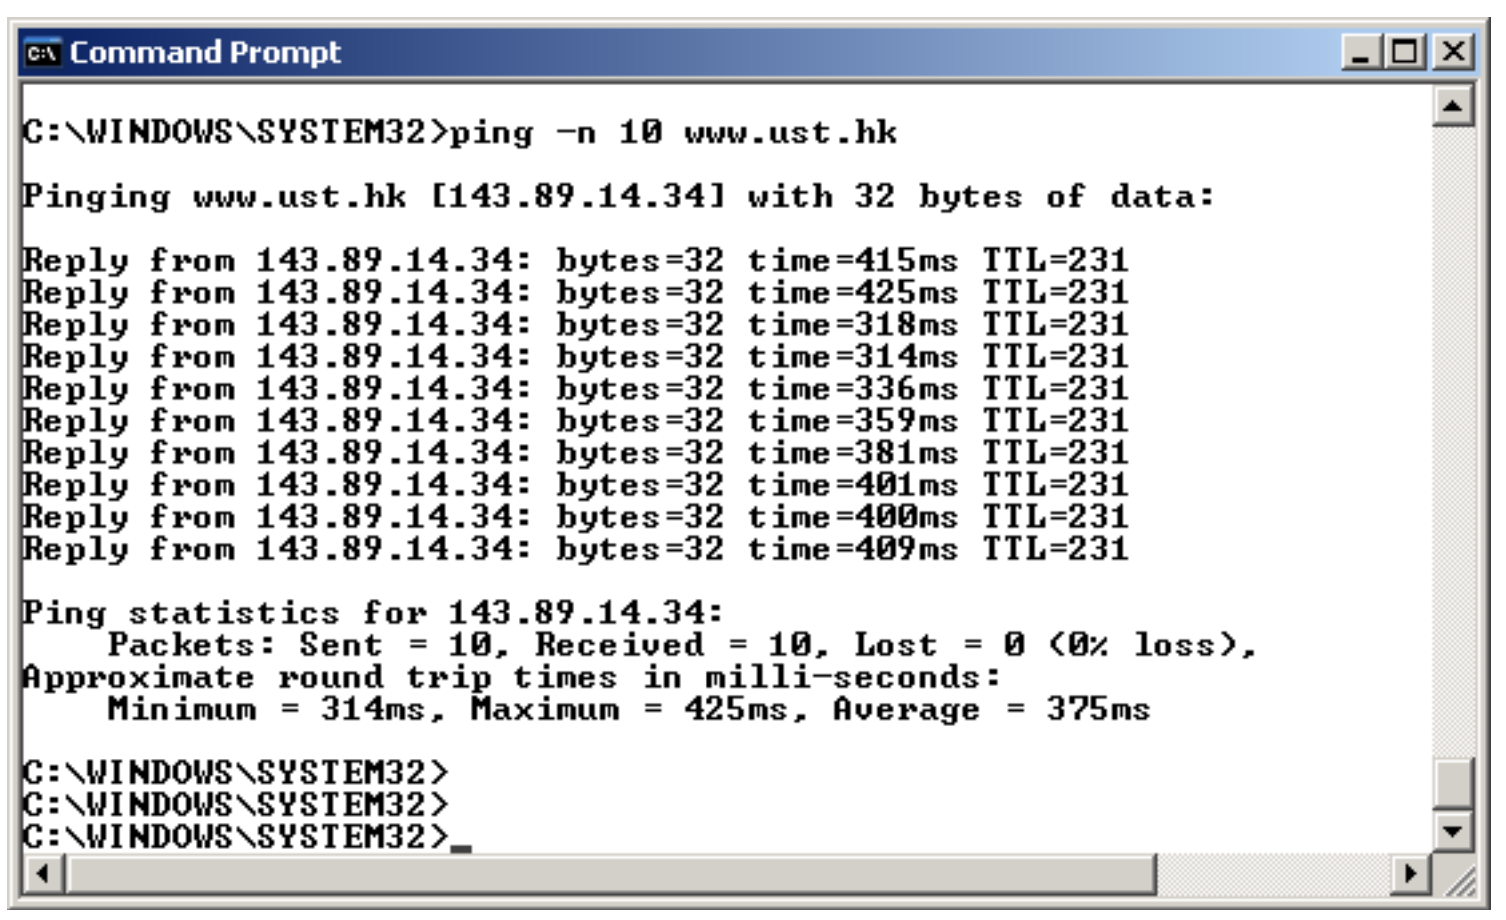Click the 'Ping statistics for 143.89.14.34:' line

coord(372,613)
